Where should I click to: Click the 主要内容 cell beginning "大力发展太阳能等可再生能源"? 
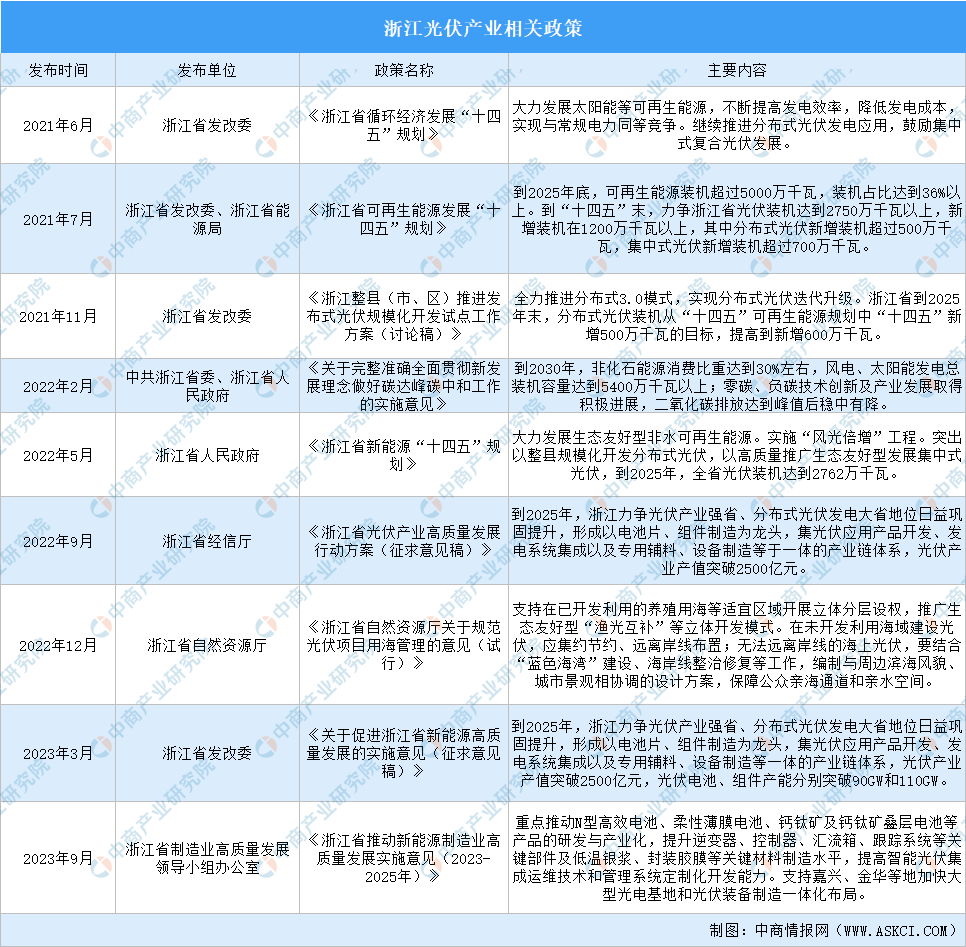[737, 125]
